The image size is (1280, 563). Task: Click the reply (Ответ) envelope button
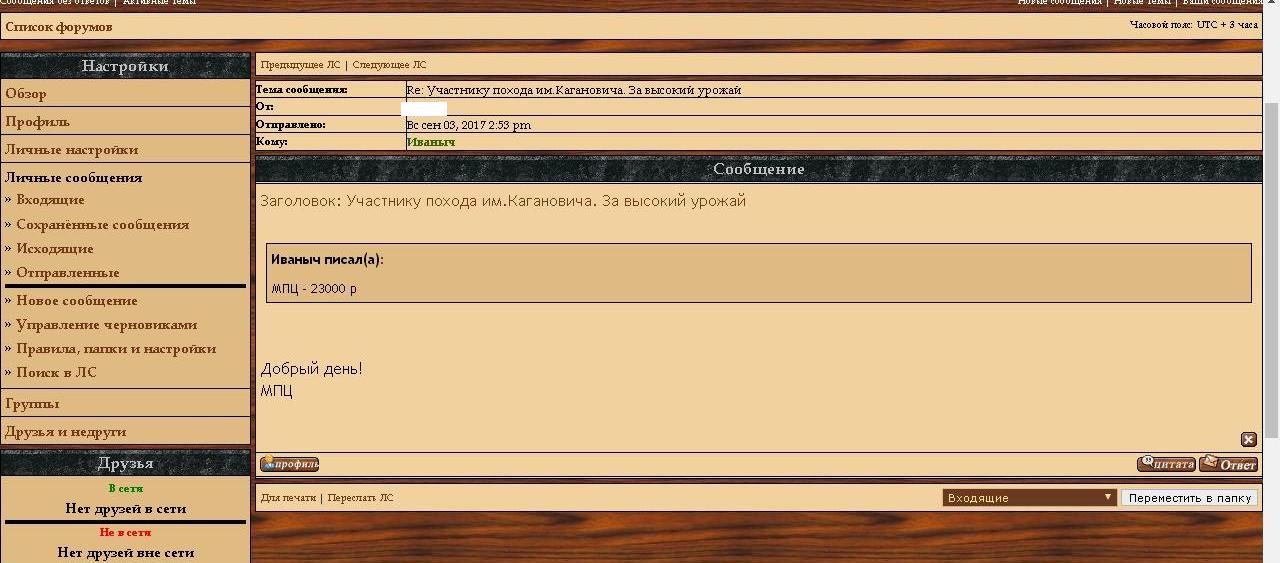pyautogui.click(x=1229, y=464)
